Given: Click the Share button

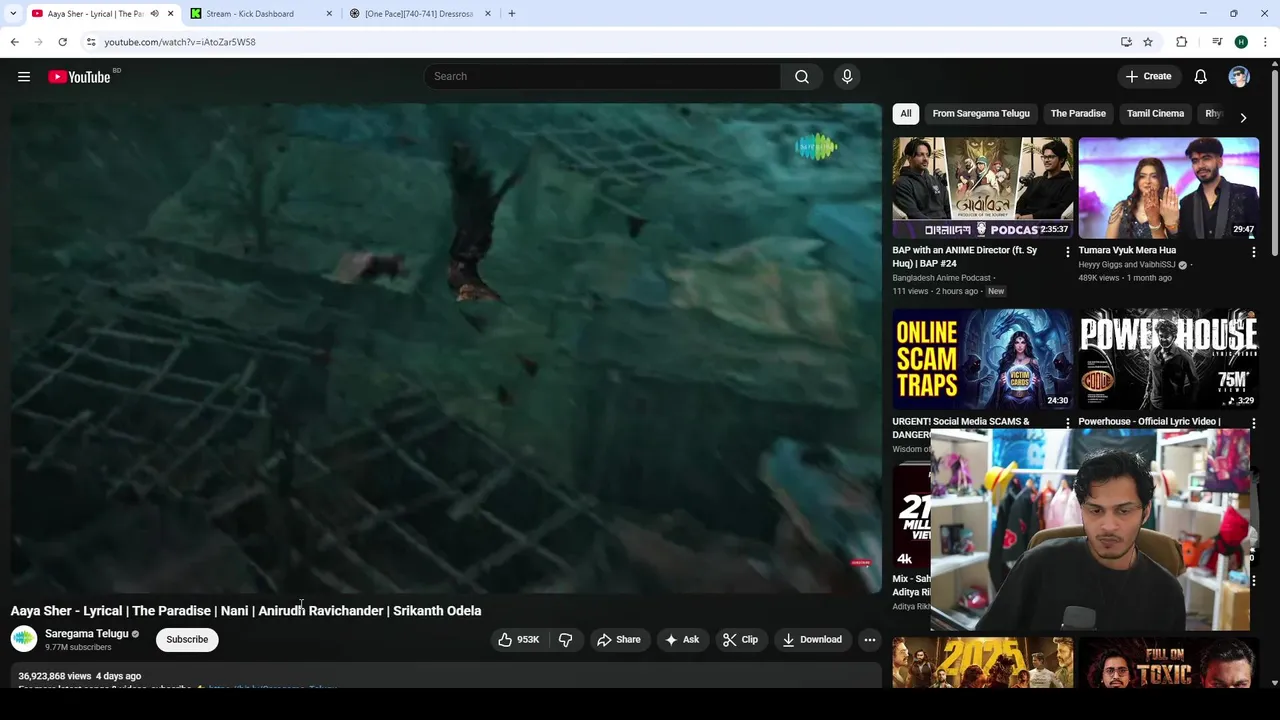Looking at the screenshot, I should tap(618, 640).
